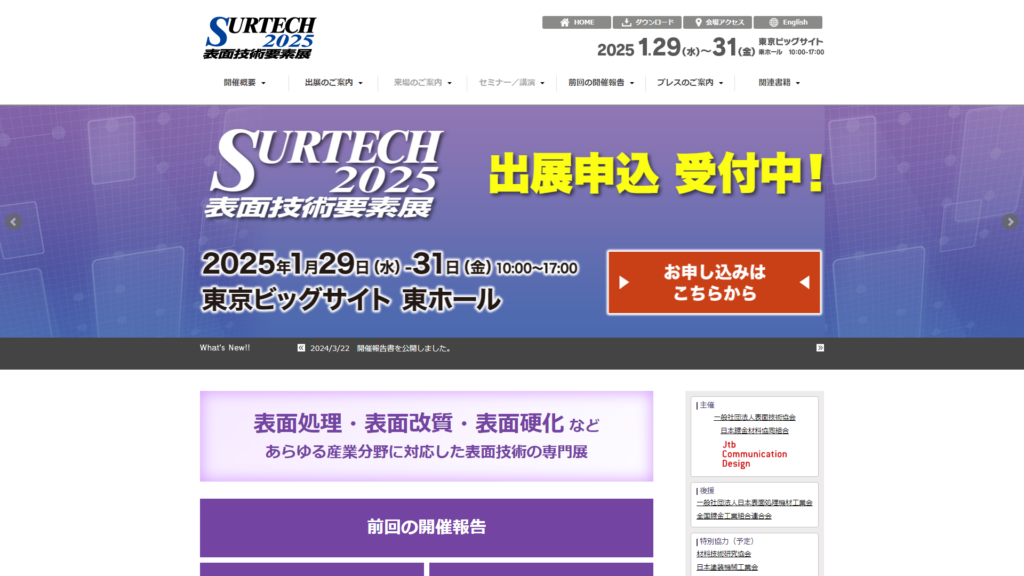Open 日本塗装機械工業会 link

click(x=727, y=568)
